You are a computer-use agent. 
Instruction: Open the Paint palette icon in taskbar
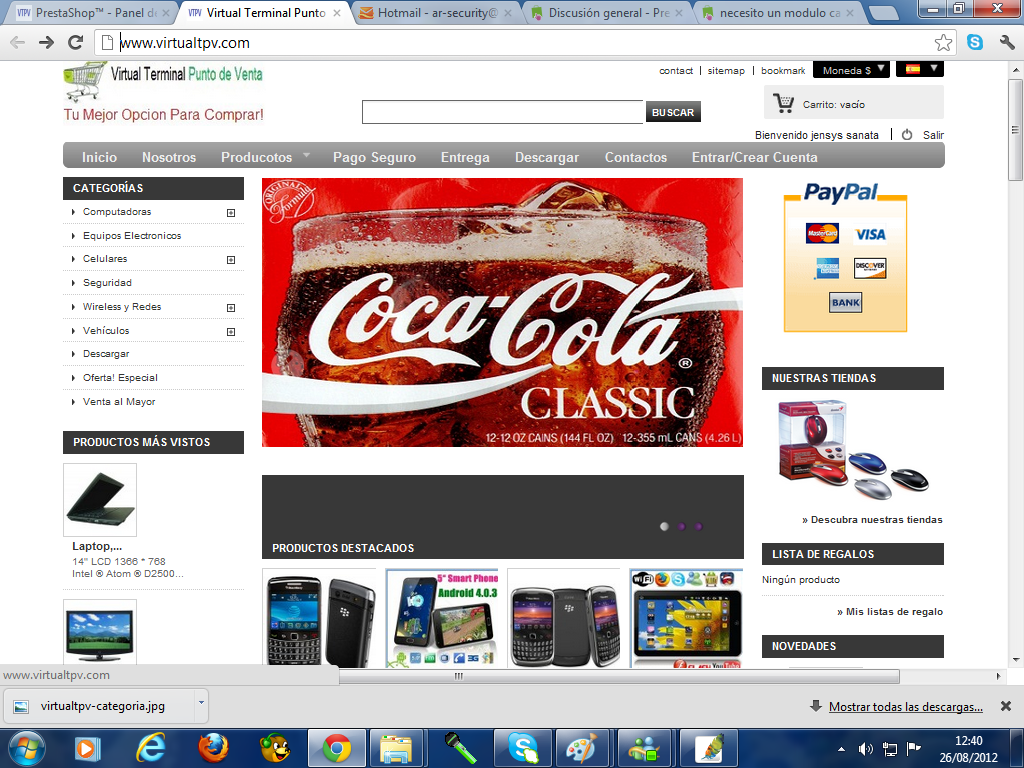coord(581,748)
